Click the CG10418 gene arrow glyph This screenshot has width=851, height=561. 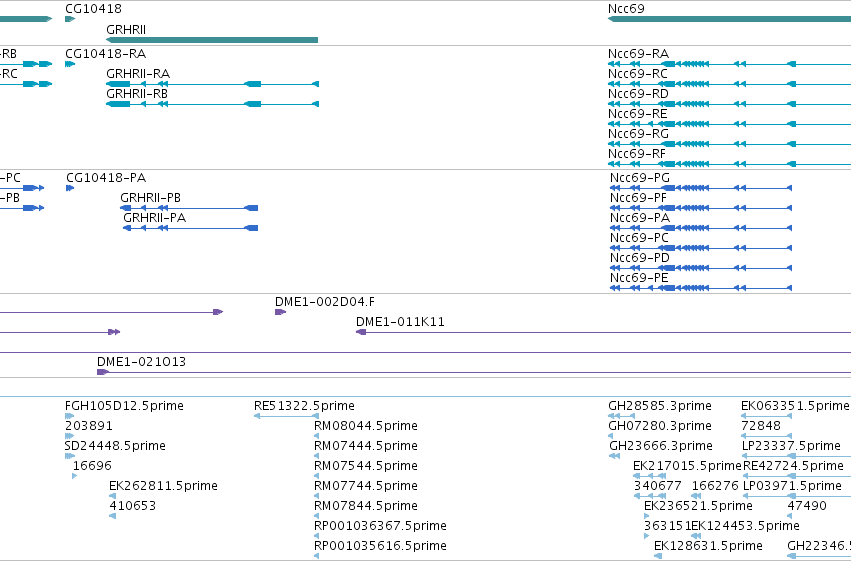tap(69, 19)
